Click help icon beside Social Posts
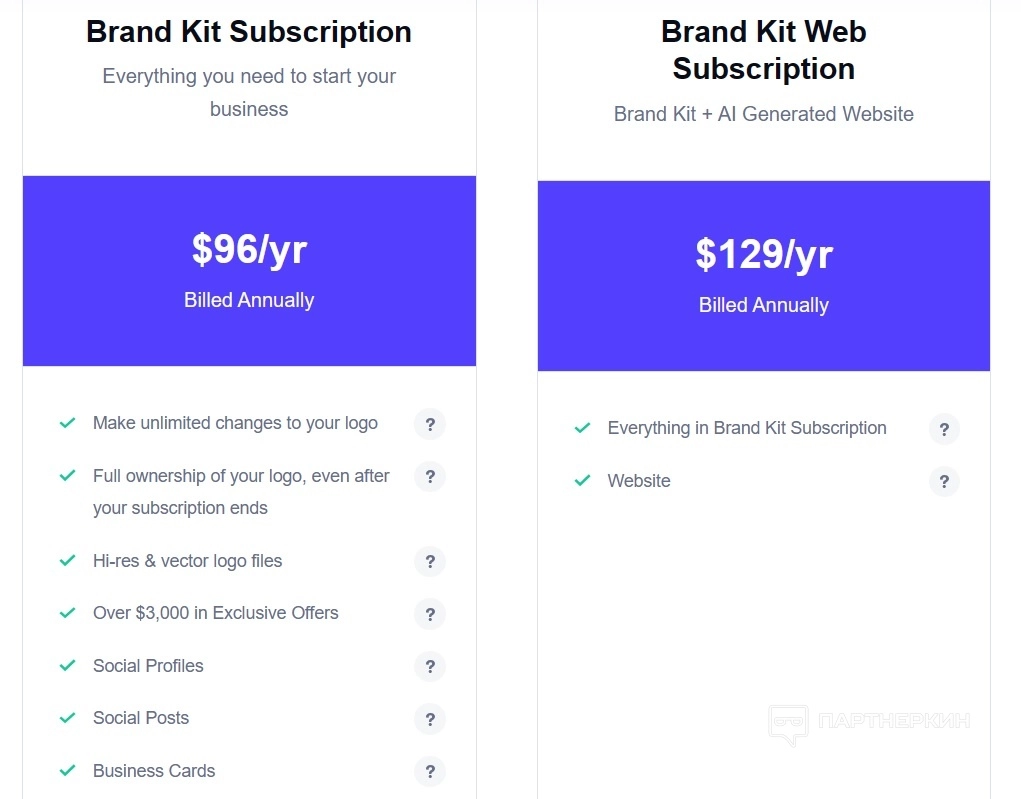 (430, 719)
